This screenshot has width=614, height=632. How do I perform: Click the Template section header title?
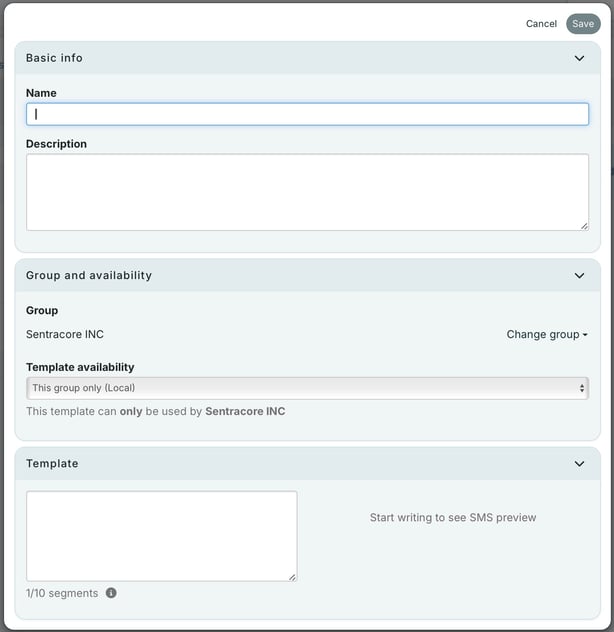point(52,464)
